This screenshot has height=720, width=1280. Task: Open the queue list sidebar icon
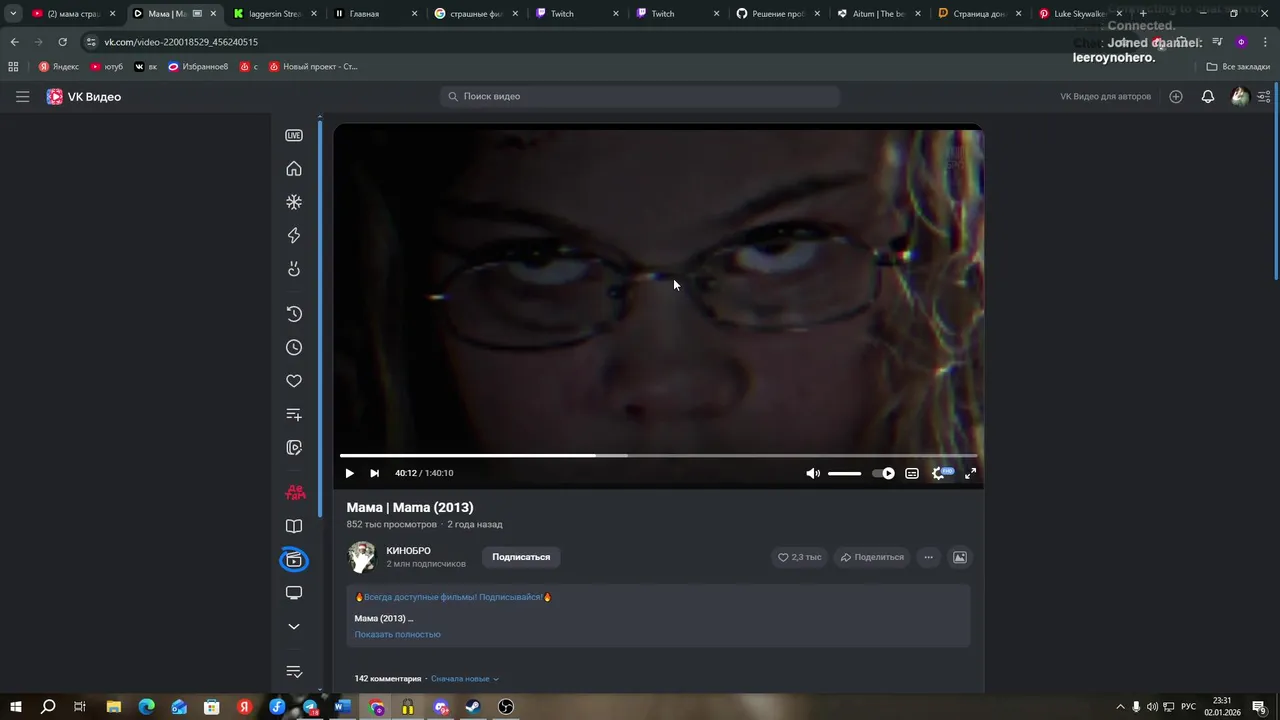click(x=294, y=672)
